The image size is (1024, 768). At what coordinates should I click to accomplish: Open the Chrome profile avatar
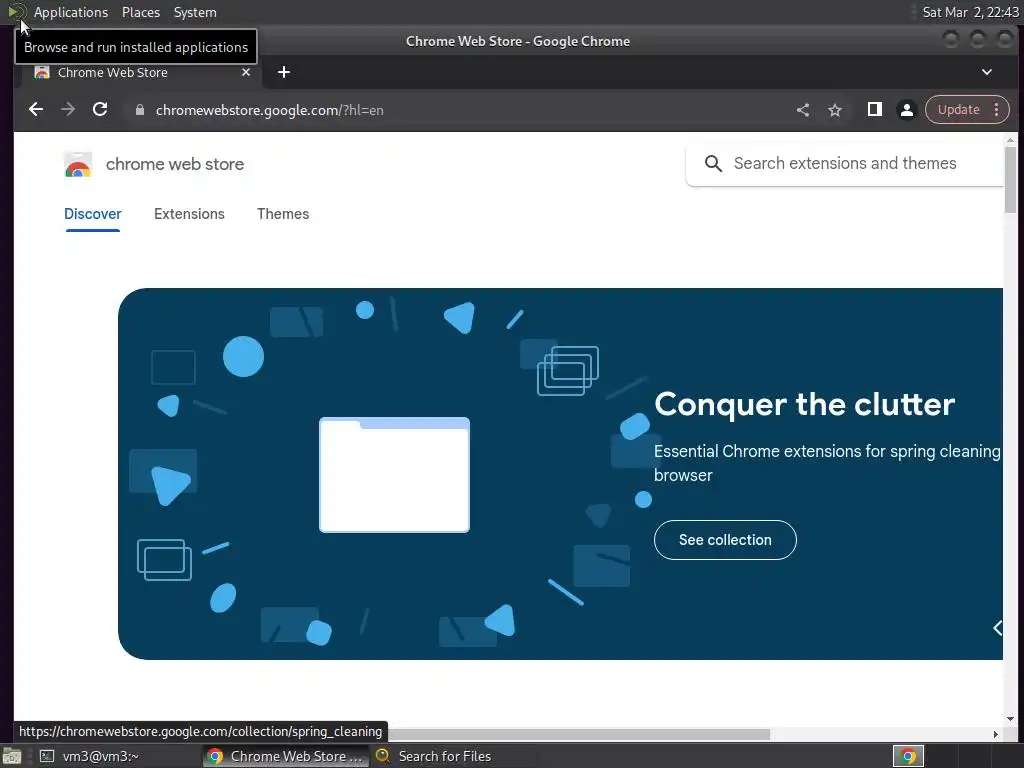[x=906, y=110]
